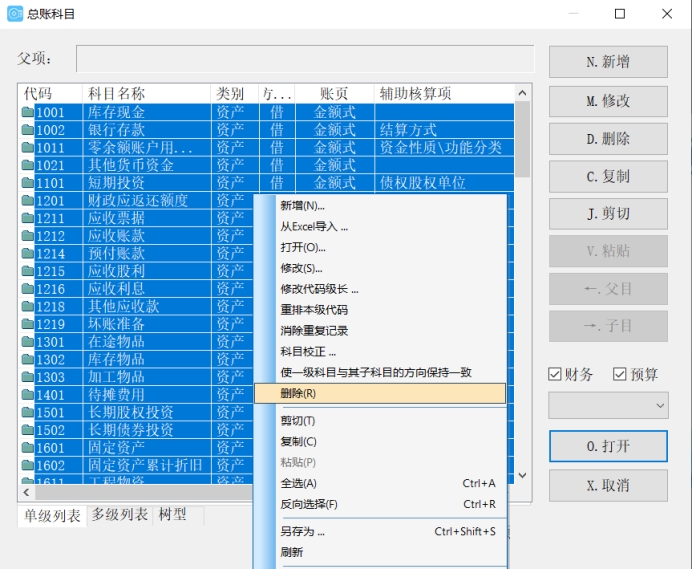Click folder icon beside code 1002
This screenshot has width=693, height=569.
tap(28, 130)
